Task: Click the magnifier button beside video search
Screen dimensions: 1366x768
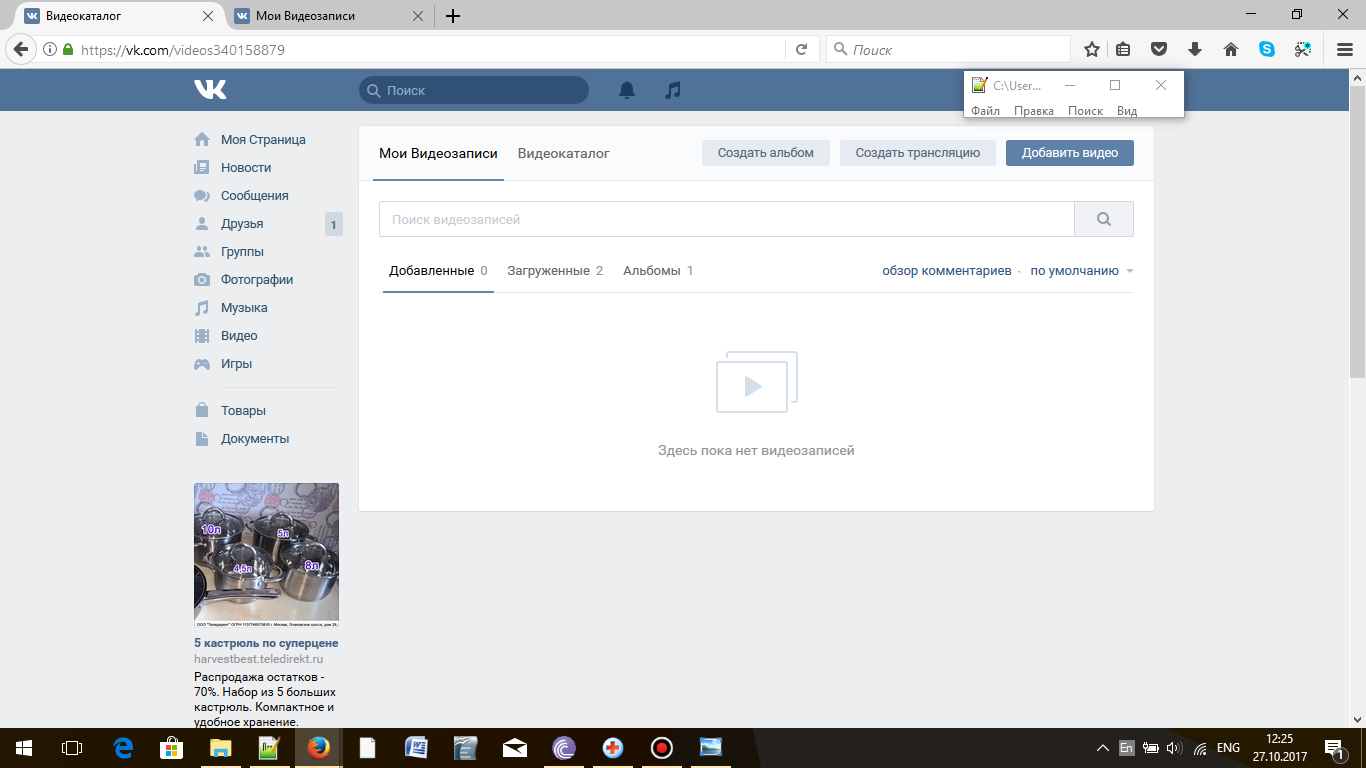Action: point(1104,219)
